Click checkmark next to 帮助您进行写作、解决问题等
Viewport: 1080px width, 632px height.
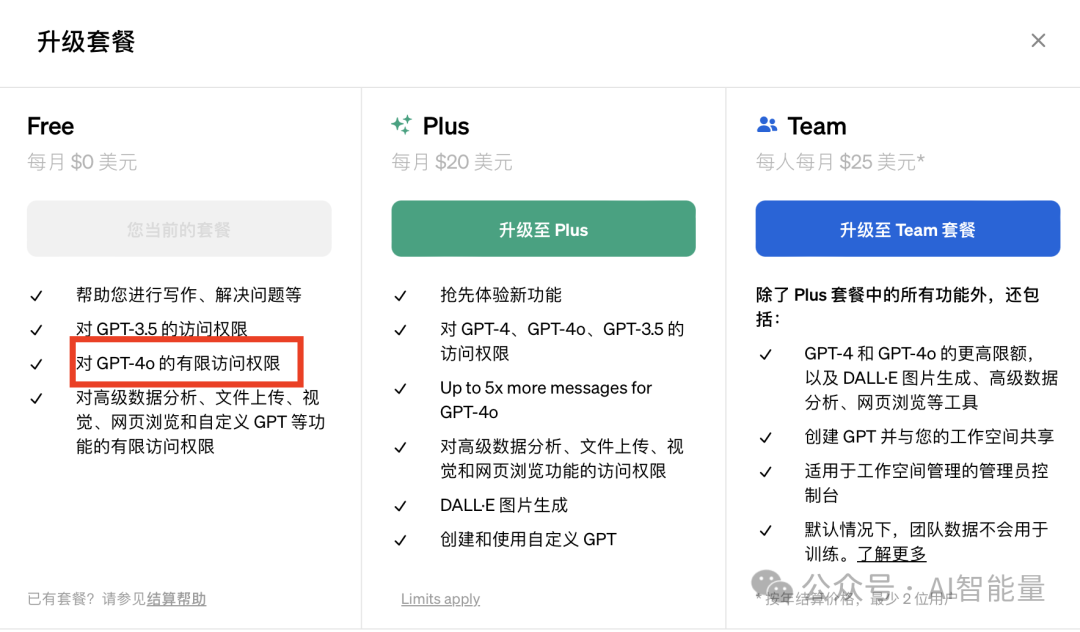coord(36,296)
